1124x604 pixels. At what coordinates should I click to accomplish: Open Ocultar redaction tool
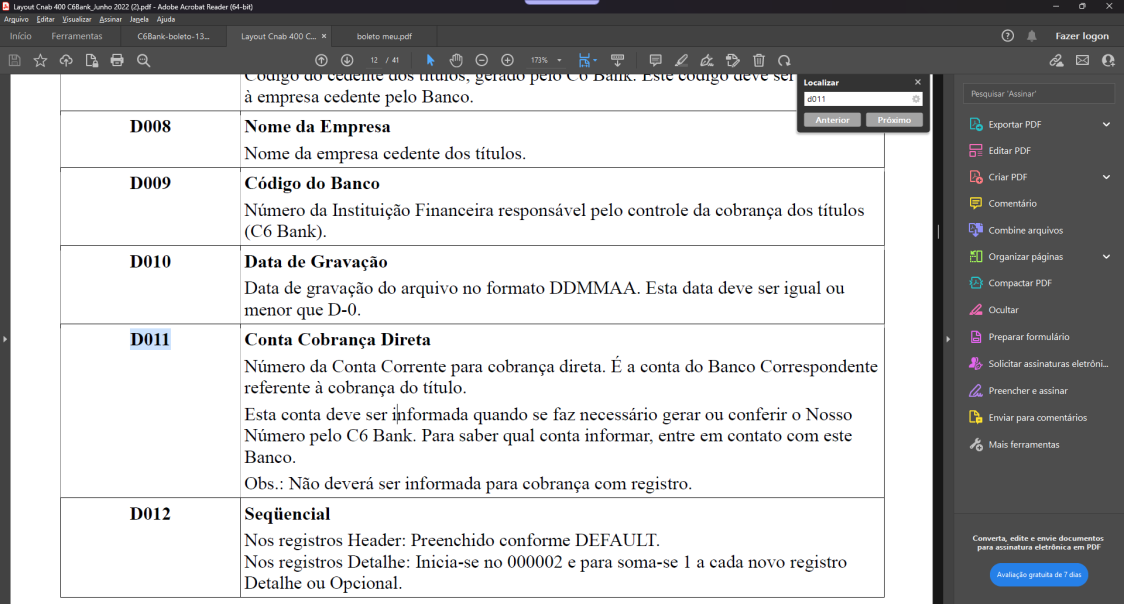click(x=1003, y=310)
